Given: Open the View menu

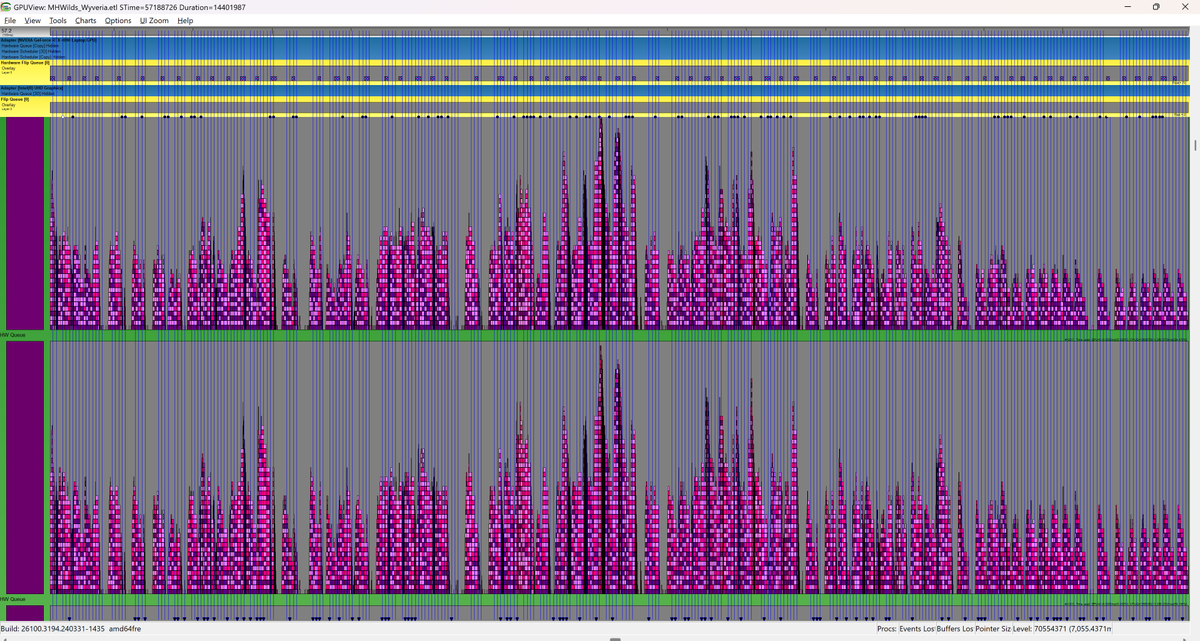Looking at the screenshot, I should point(32,20).
